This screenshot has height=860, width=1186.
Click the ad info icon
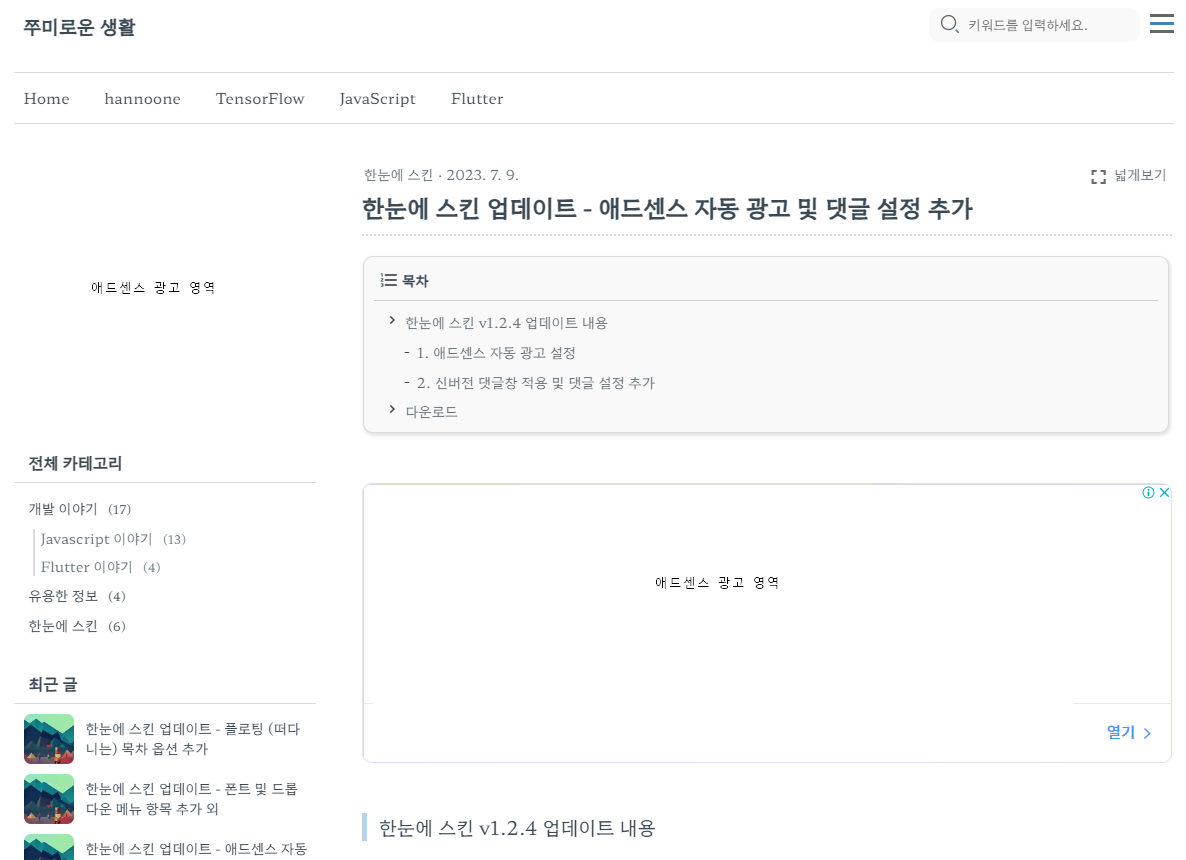[x=1148, y=492]
